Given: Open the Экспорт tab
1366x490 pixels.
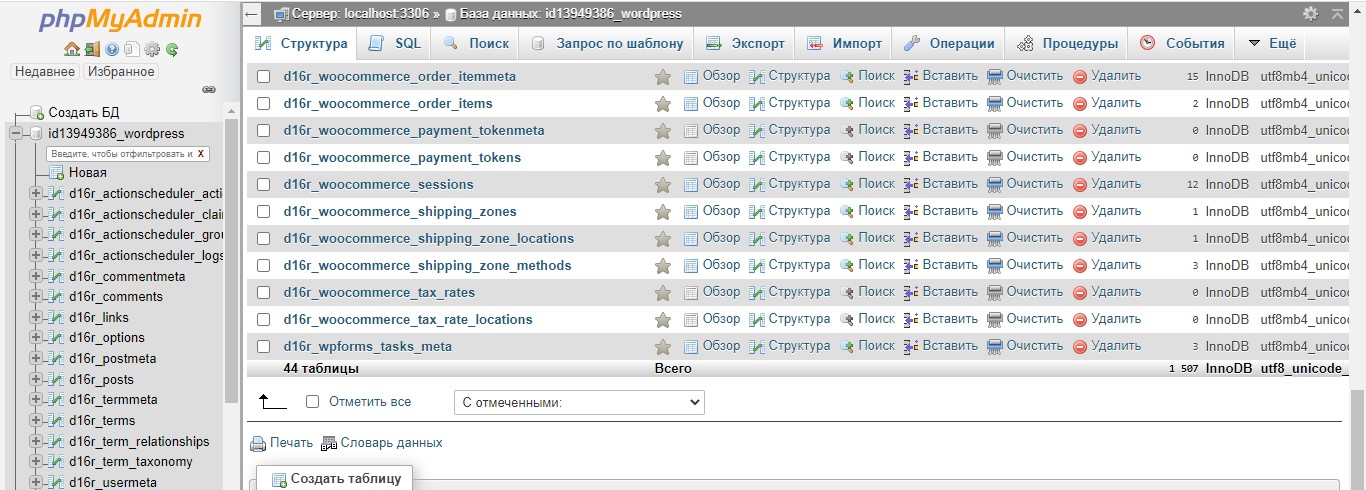Looking at the screenshot, I should pyautogui.click(x=745, y=44).
